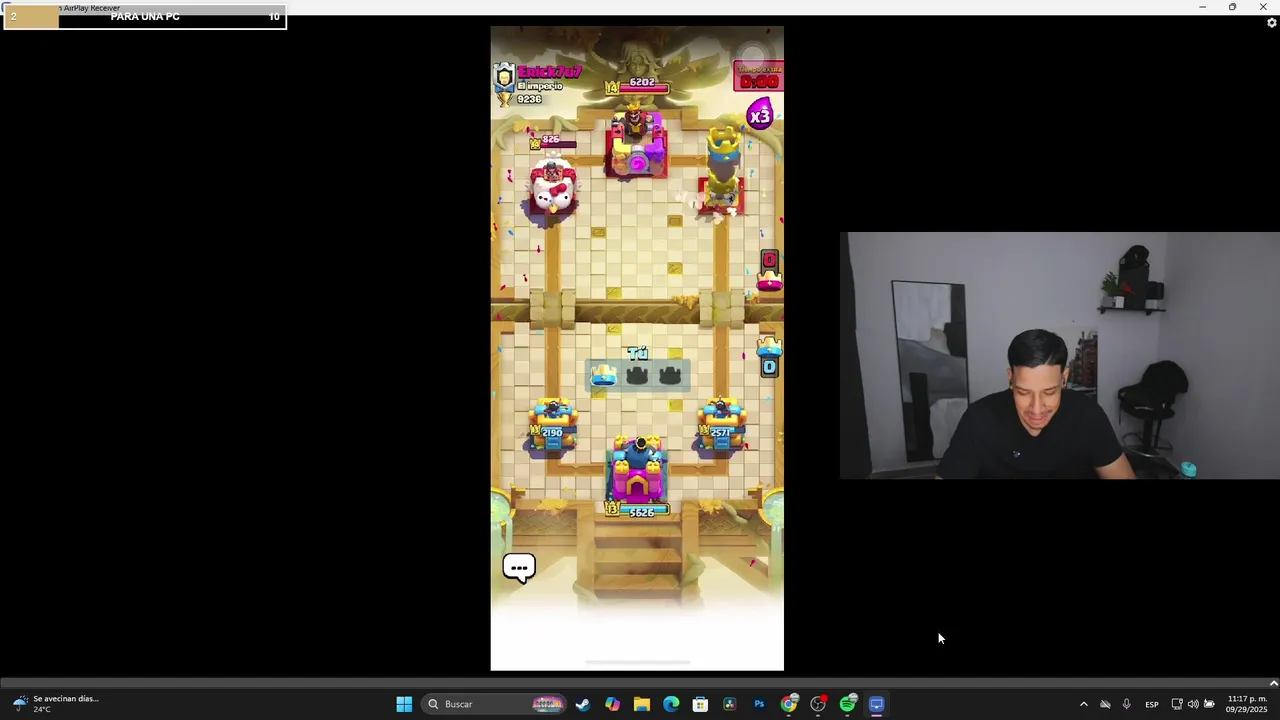The image size is (1280, 720).
Task: Open Spotify from the taskbar
Action: pos(848,704)
